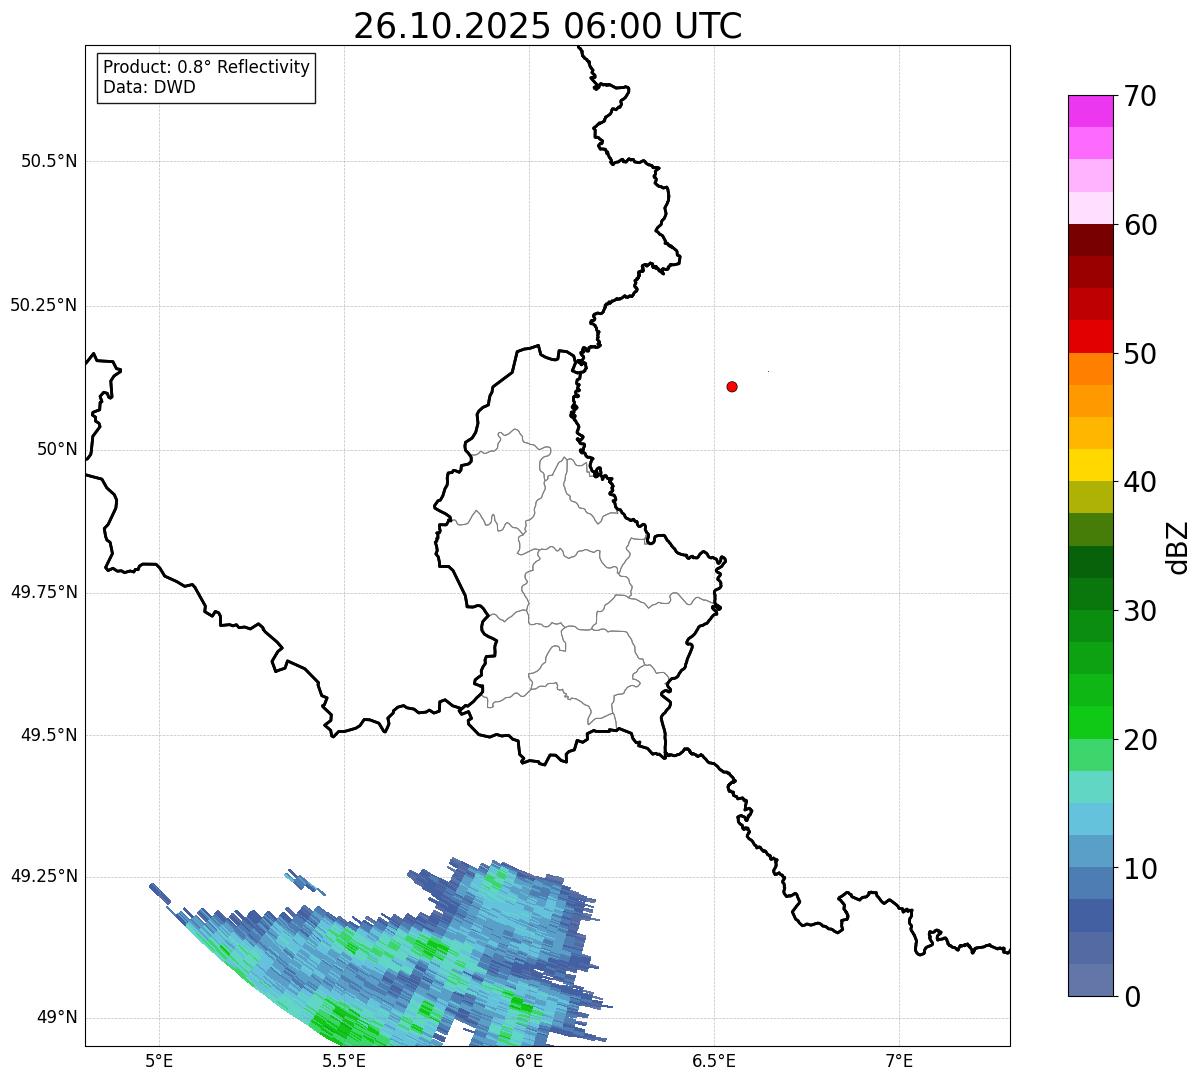Click the colorbar tick label 20
This screenshot has height=1081, width=1202.
pyautogui.click(x=1141, y=740)
